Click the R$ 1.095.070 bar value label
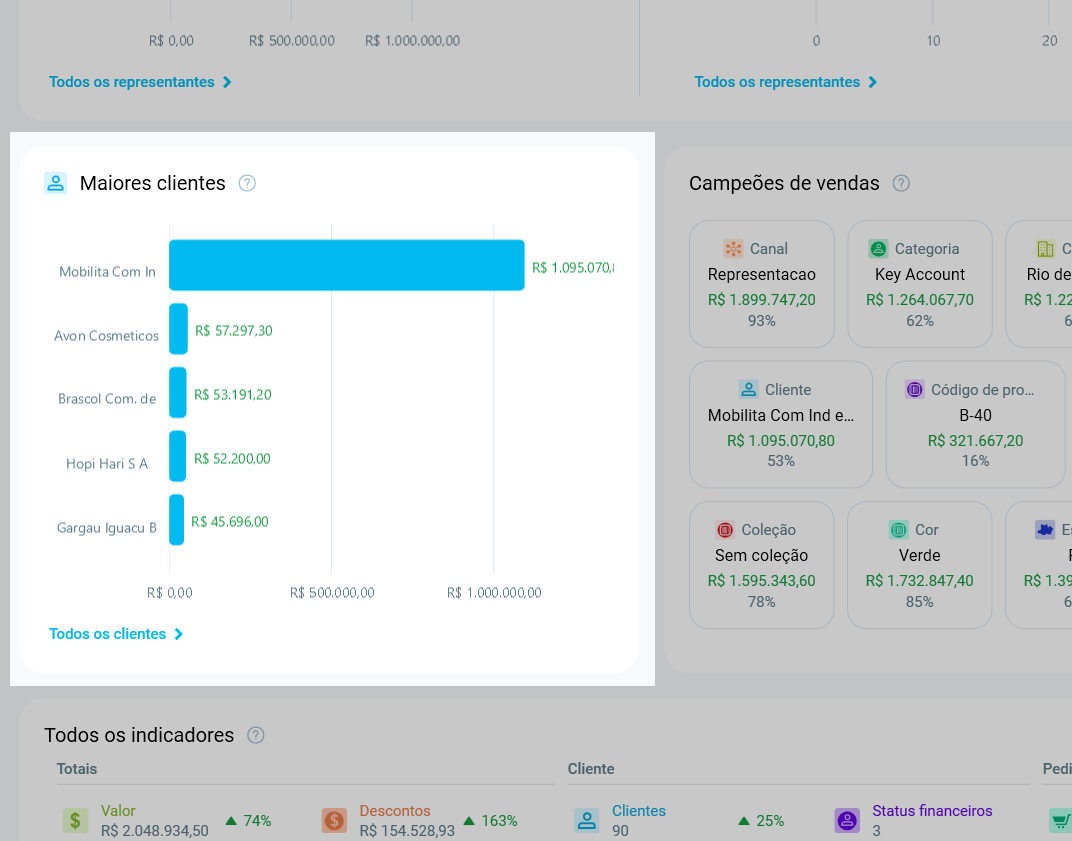1072x841 pixels. click(573, 267)
